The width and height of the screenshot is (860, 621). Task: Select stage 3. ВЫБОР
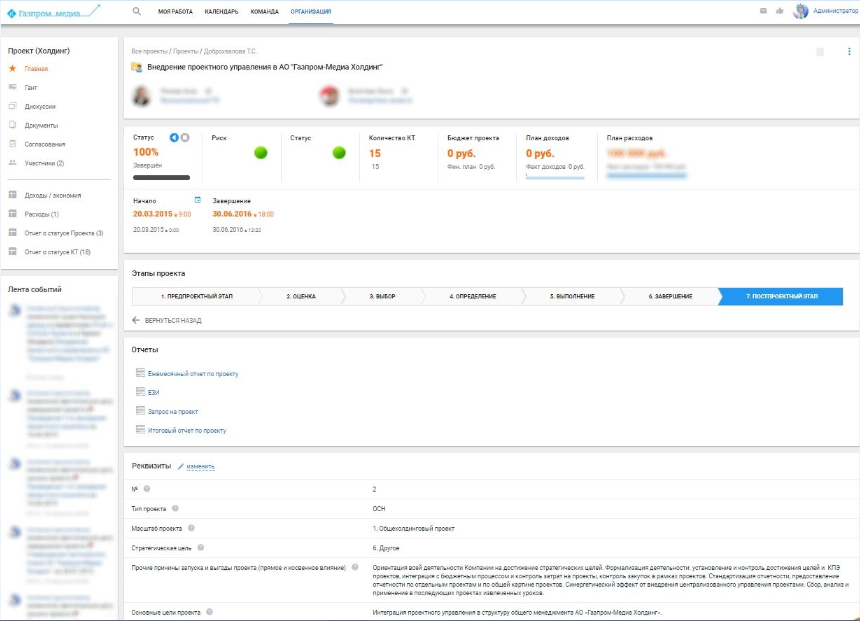tap(382, 296)
